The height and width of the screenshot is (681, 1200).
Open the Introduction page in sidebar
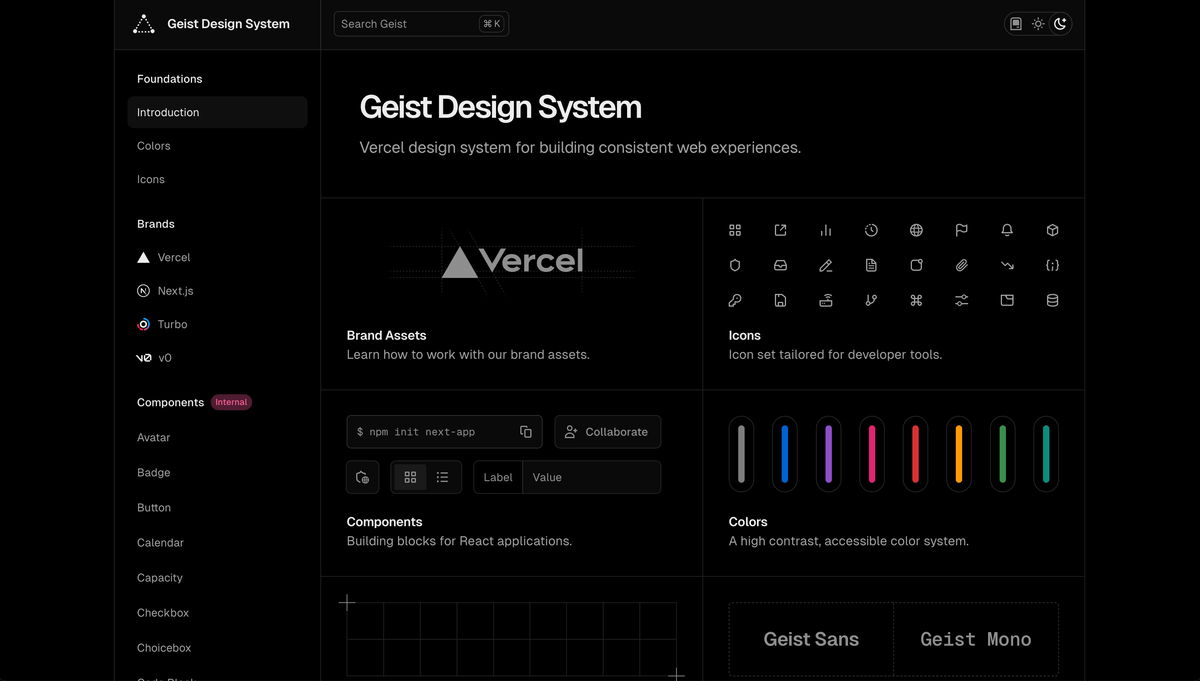click(x=217, y=112)
